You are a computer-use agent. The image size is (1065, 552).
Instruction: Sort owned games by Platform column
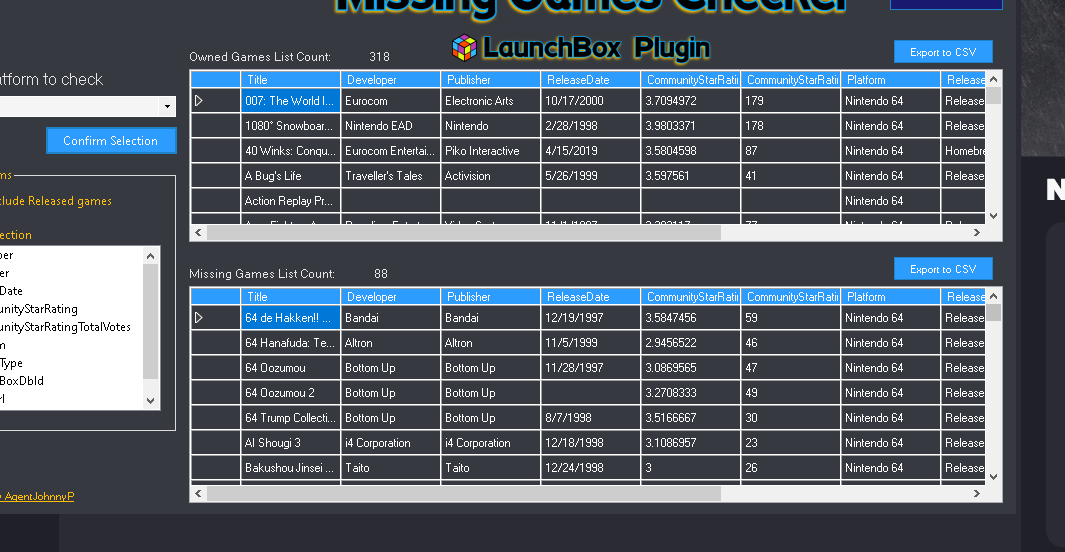(x=890, y=79)
